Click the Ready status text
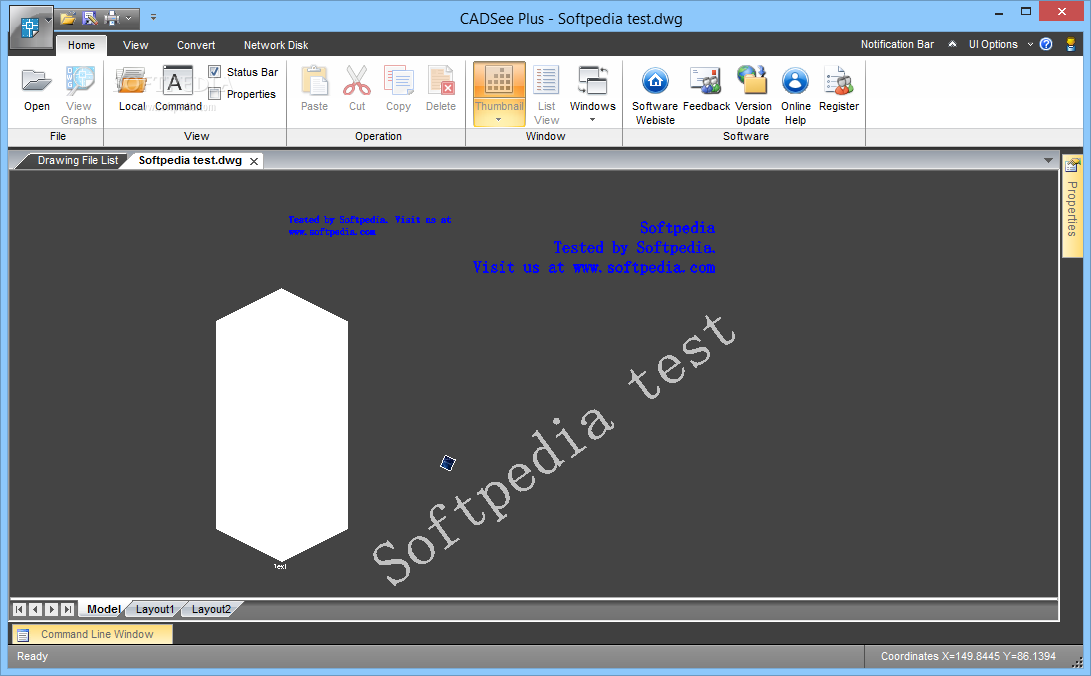1091x676 pixels. pyautogui.click(x=33, y=656)
